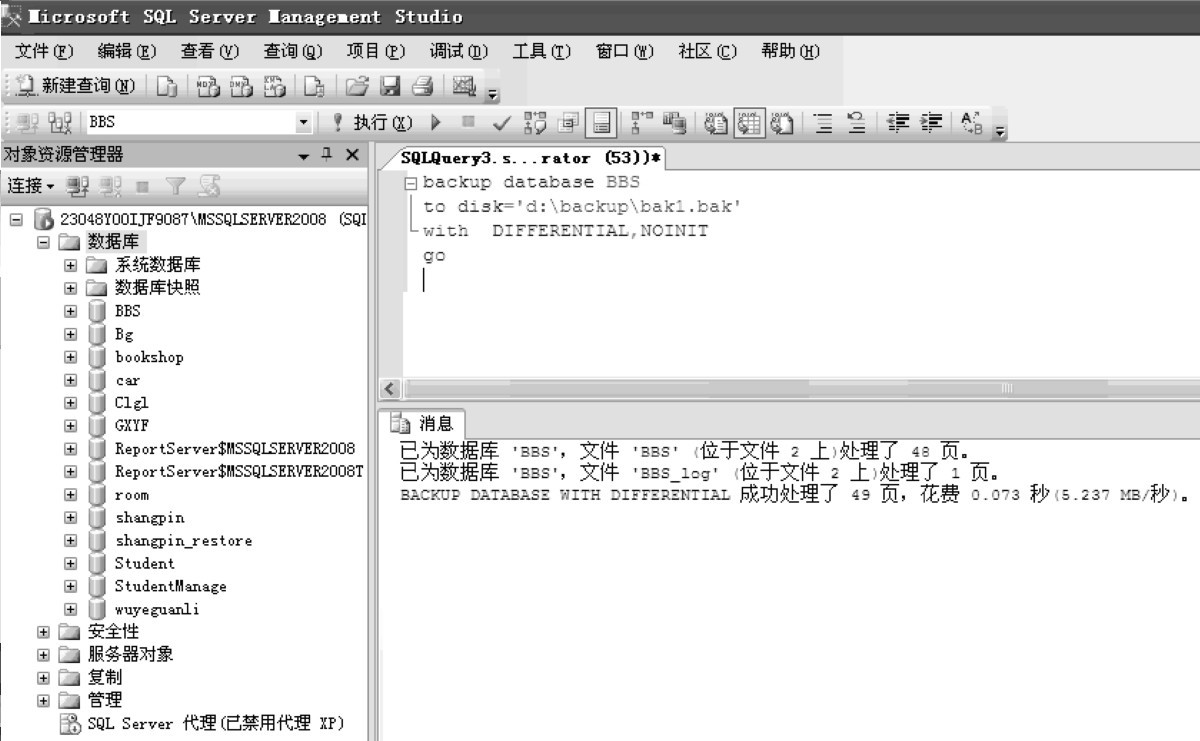
Task: Select the wuyeguanli database
Action: pos(157,609)
